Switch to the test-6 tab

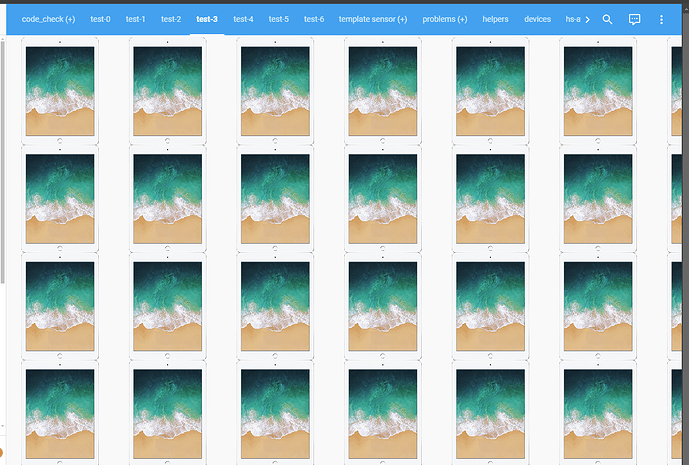click(314, 19)
